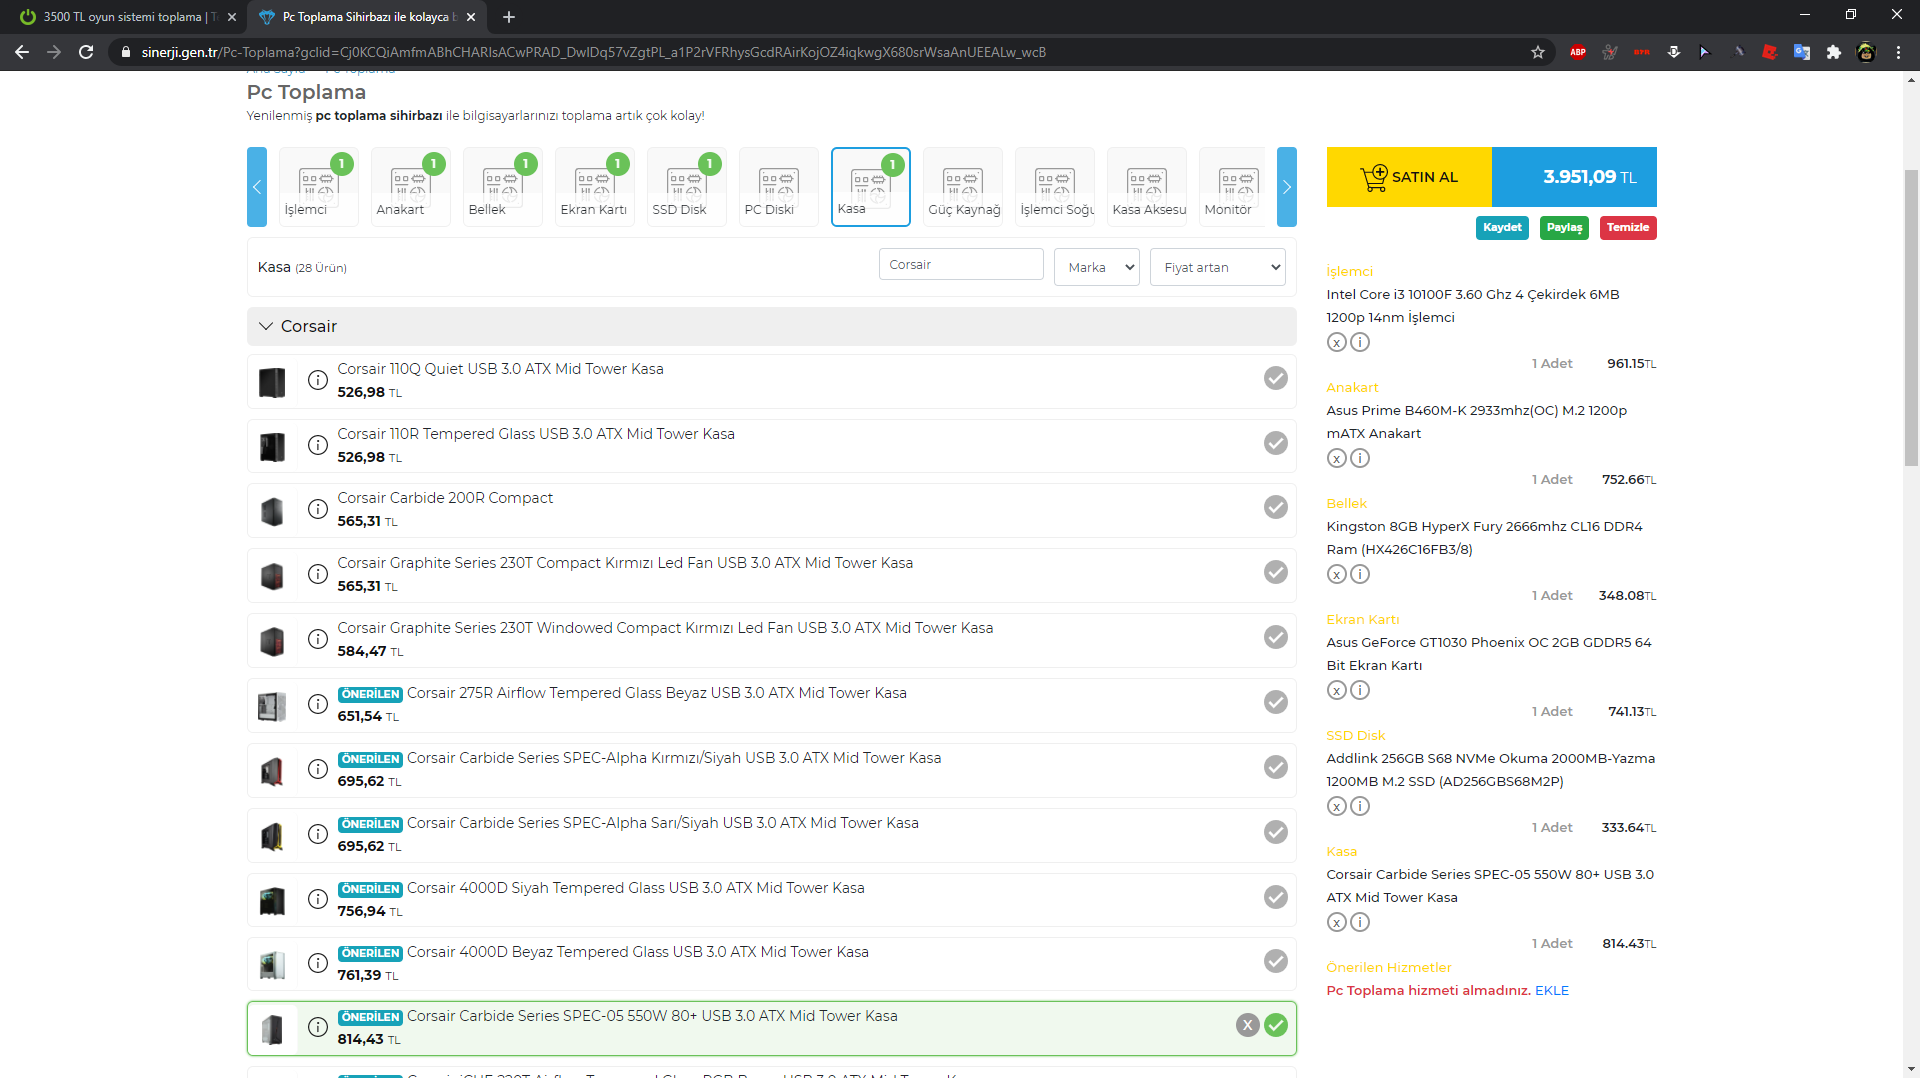The height and width of the screenshot is (1078, 1920).
Task: Open the Chrome profile avatar
Action: coord(1866,52)
